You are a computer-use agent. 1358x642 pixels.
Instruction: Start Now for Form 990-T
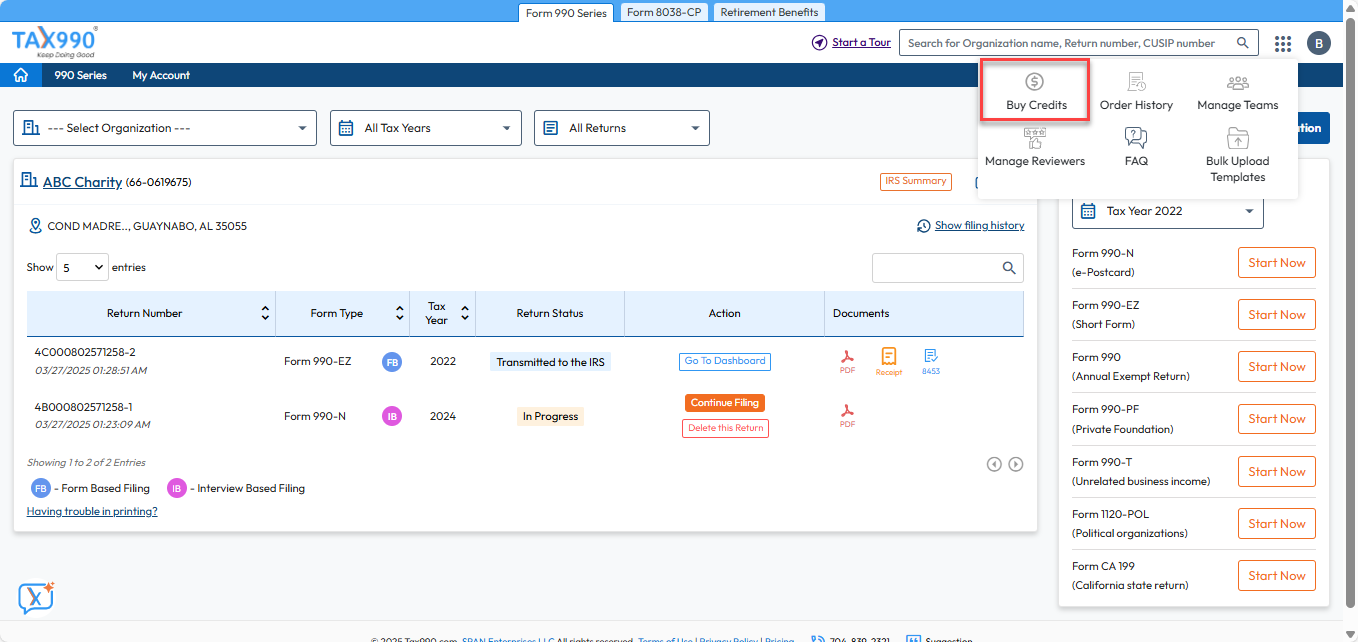tap(1277, 472)
